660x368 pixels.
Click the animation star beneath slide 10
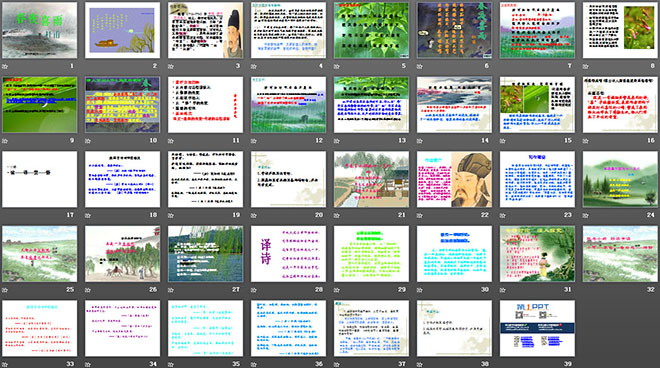point(88,141)
